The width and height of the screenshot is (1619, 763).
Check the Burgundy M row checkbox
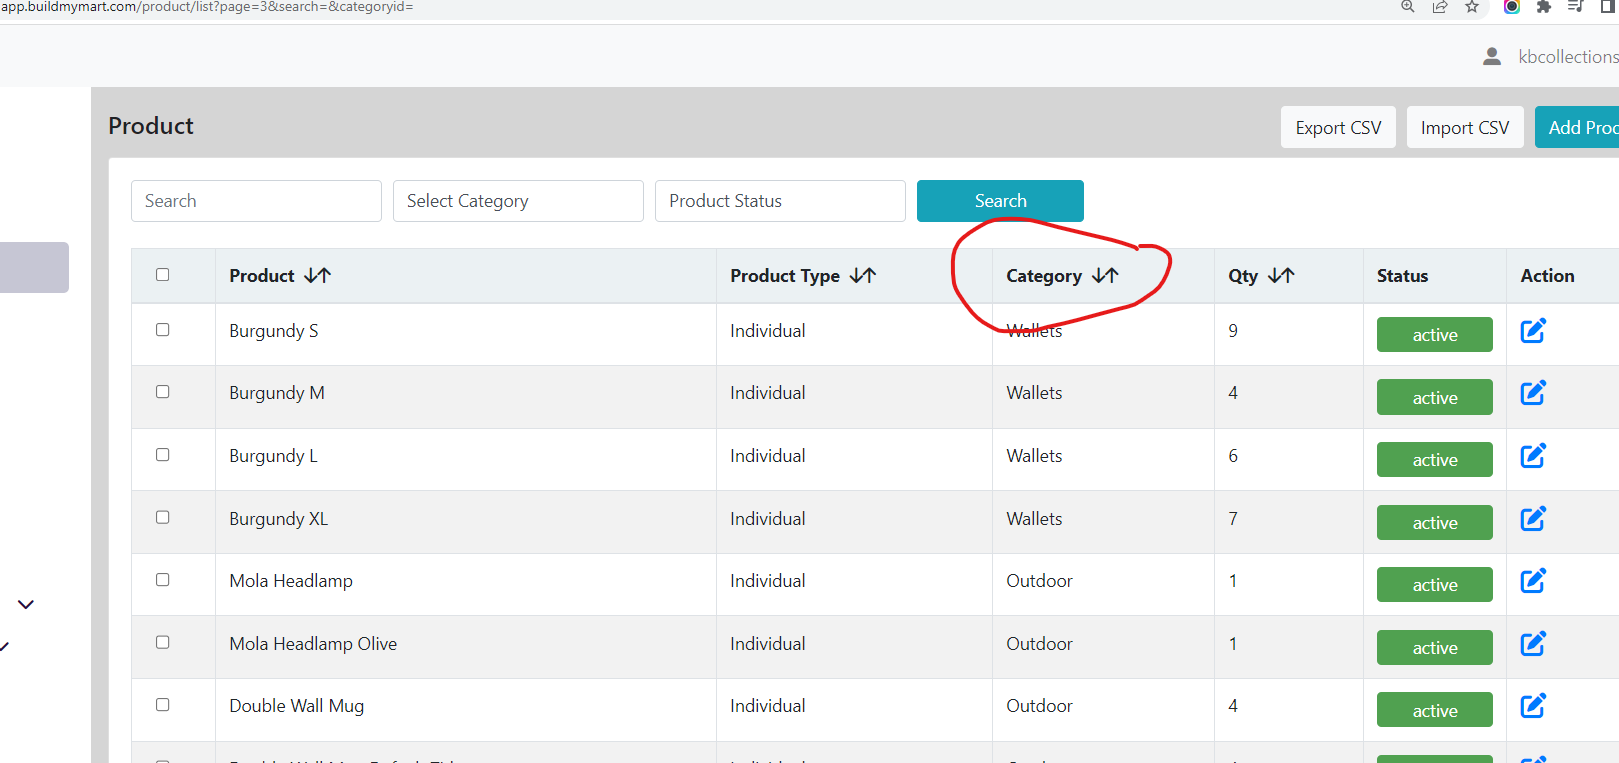click(163, 392)
